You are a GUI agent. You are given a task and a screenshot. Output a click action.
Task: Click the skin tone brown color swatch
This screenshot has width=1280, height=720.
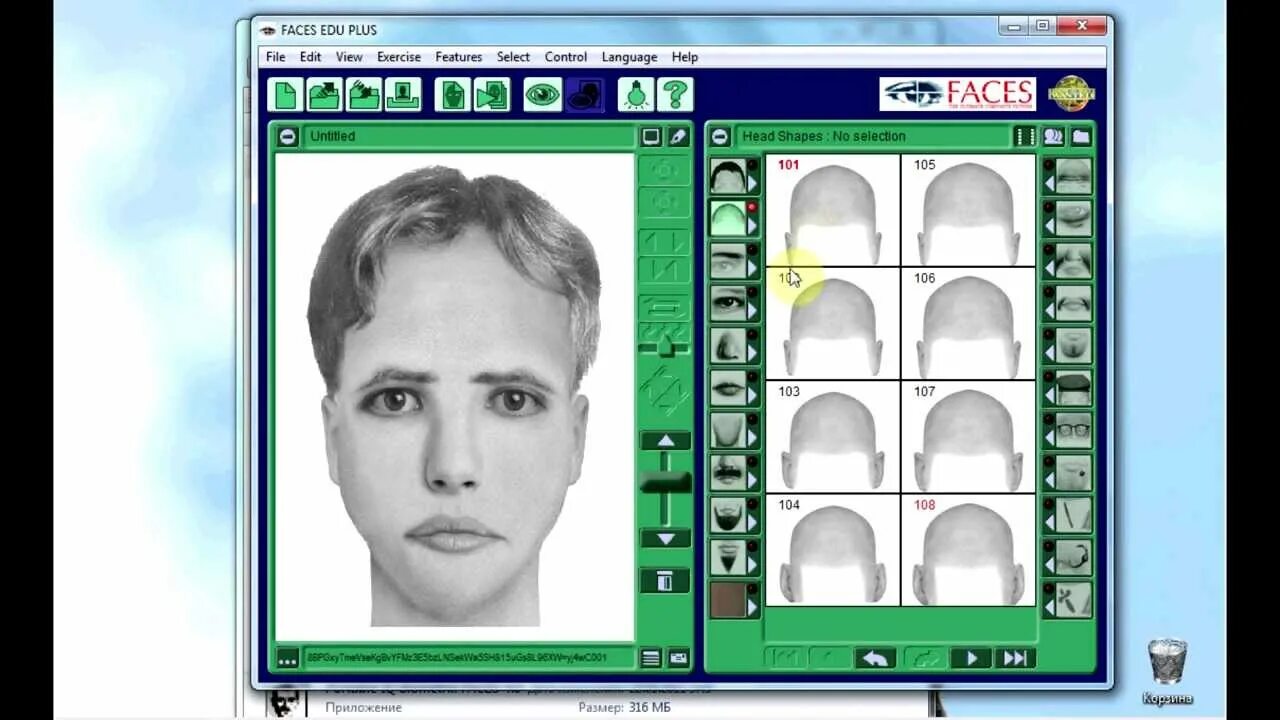[728, 599]
